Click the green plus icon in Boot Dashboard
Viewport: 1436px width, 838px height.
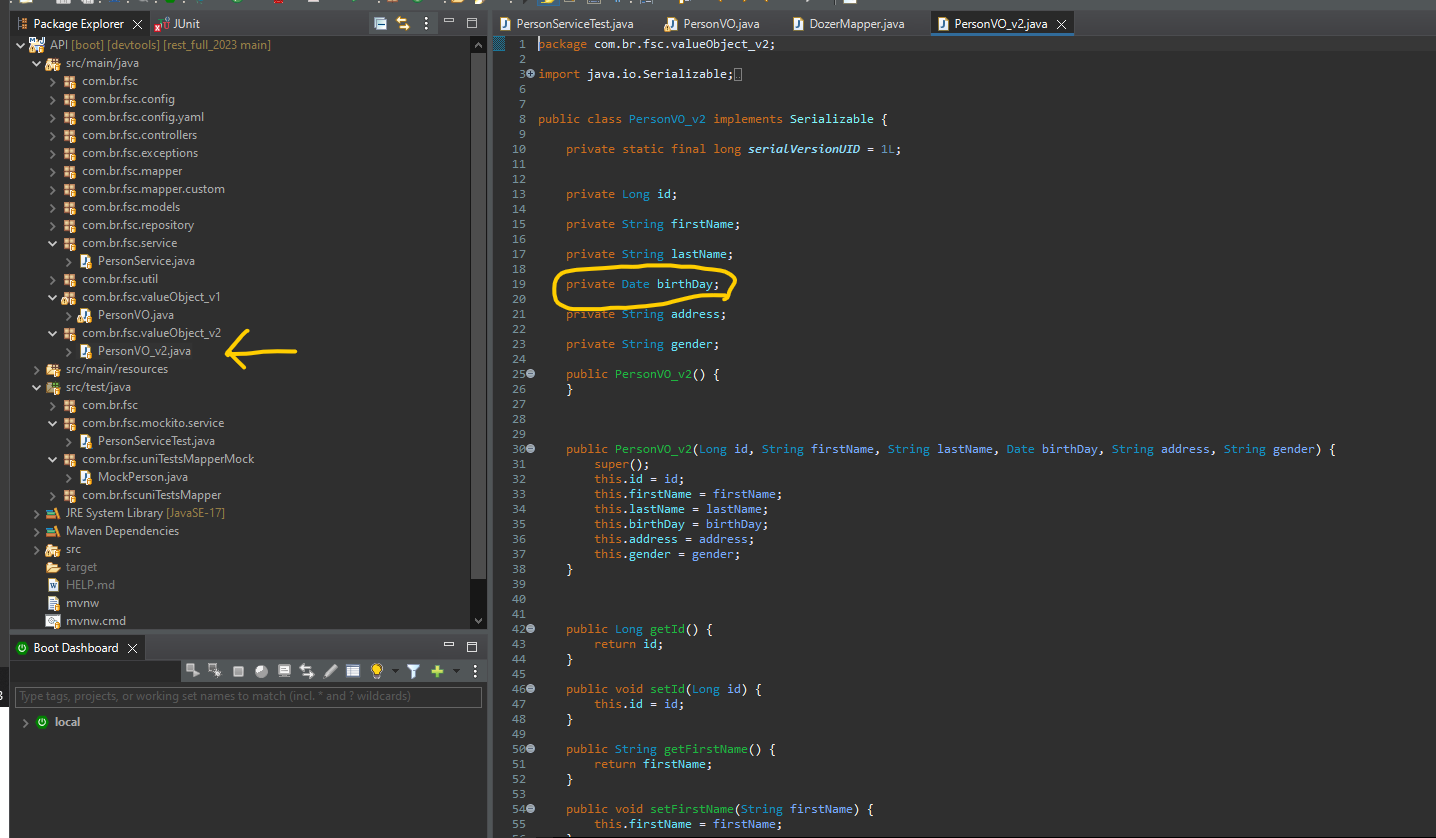click(437, 671)
